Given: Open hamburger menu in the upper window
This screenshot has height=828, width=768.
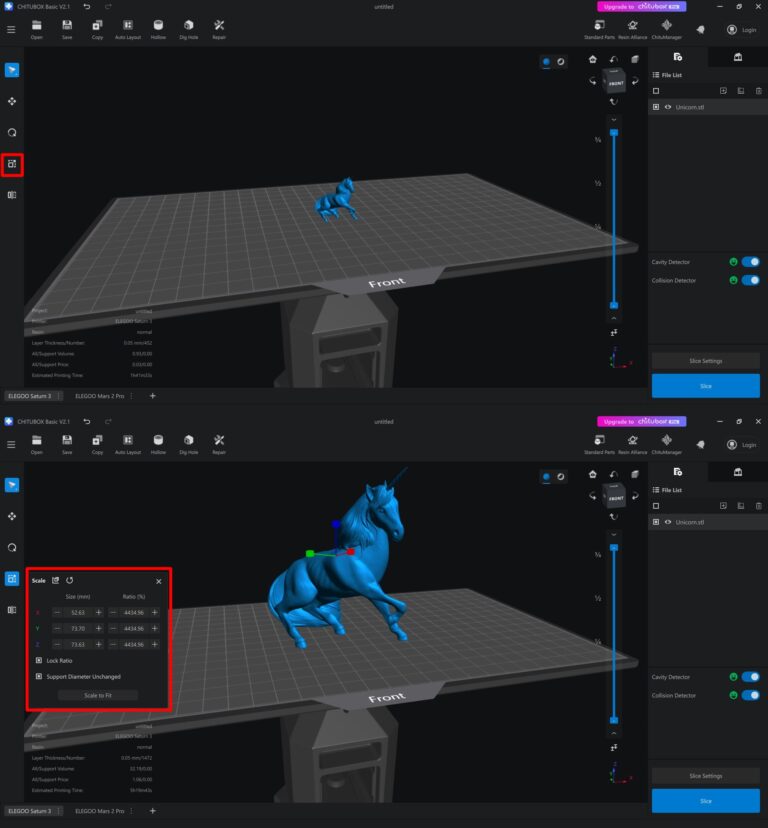Looking at the screenshot, I should pos(11,29).
